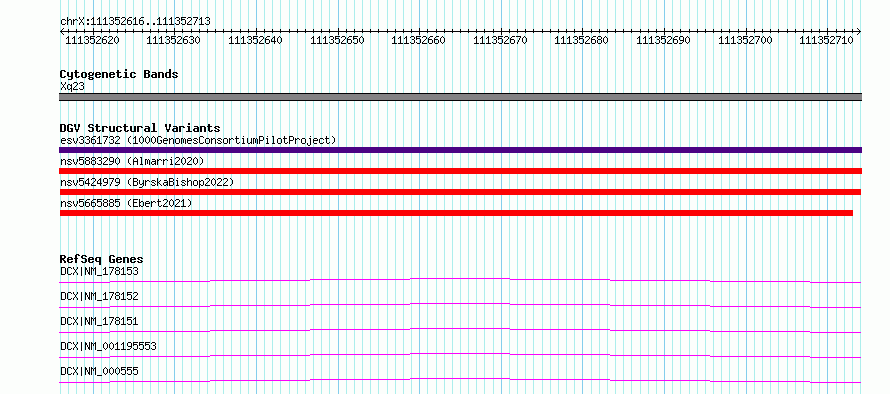890x394 pixels.
Task: Select the DCX|NM_001195553 intron line
Action: tap(460, 355)
